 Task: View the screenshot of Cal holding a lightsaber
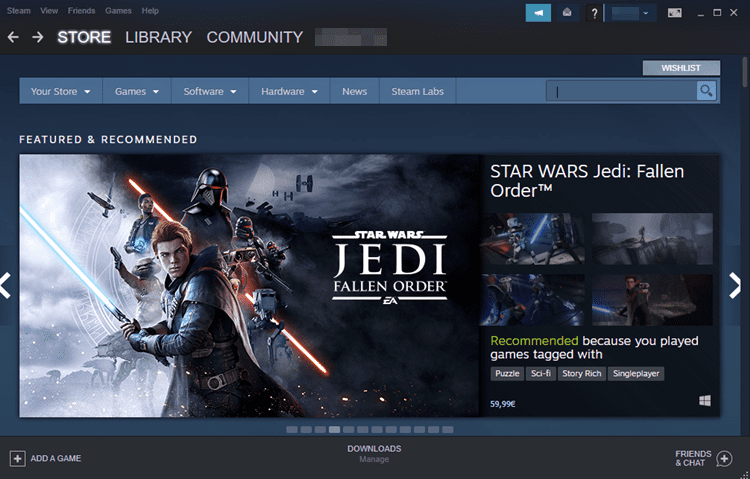[x=652, y=300]
